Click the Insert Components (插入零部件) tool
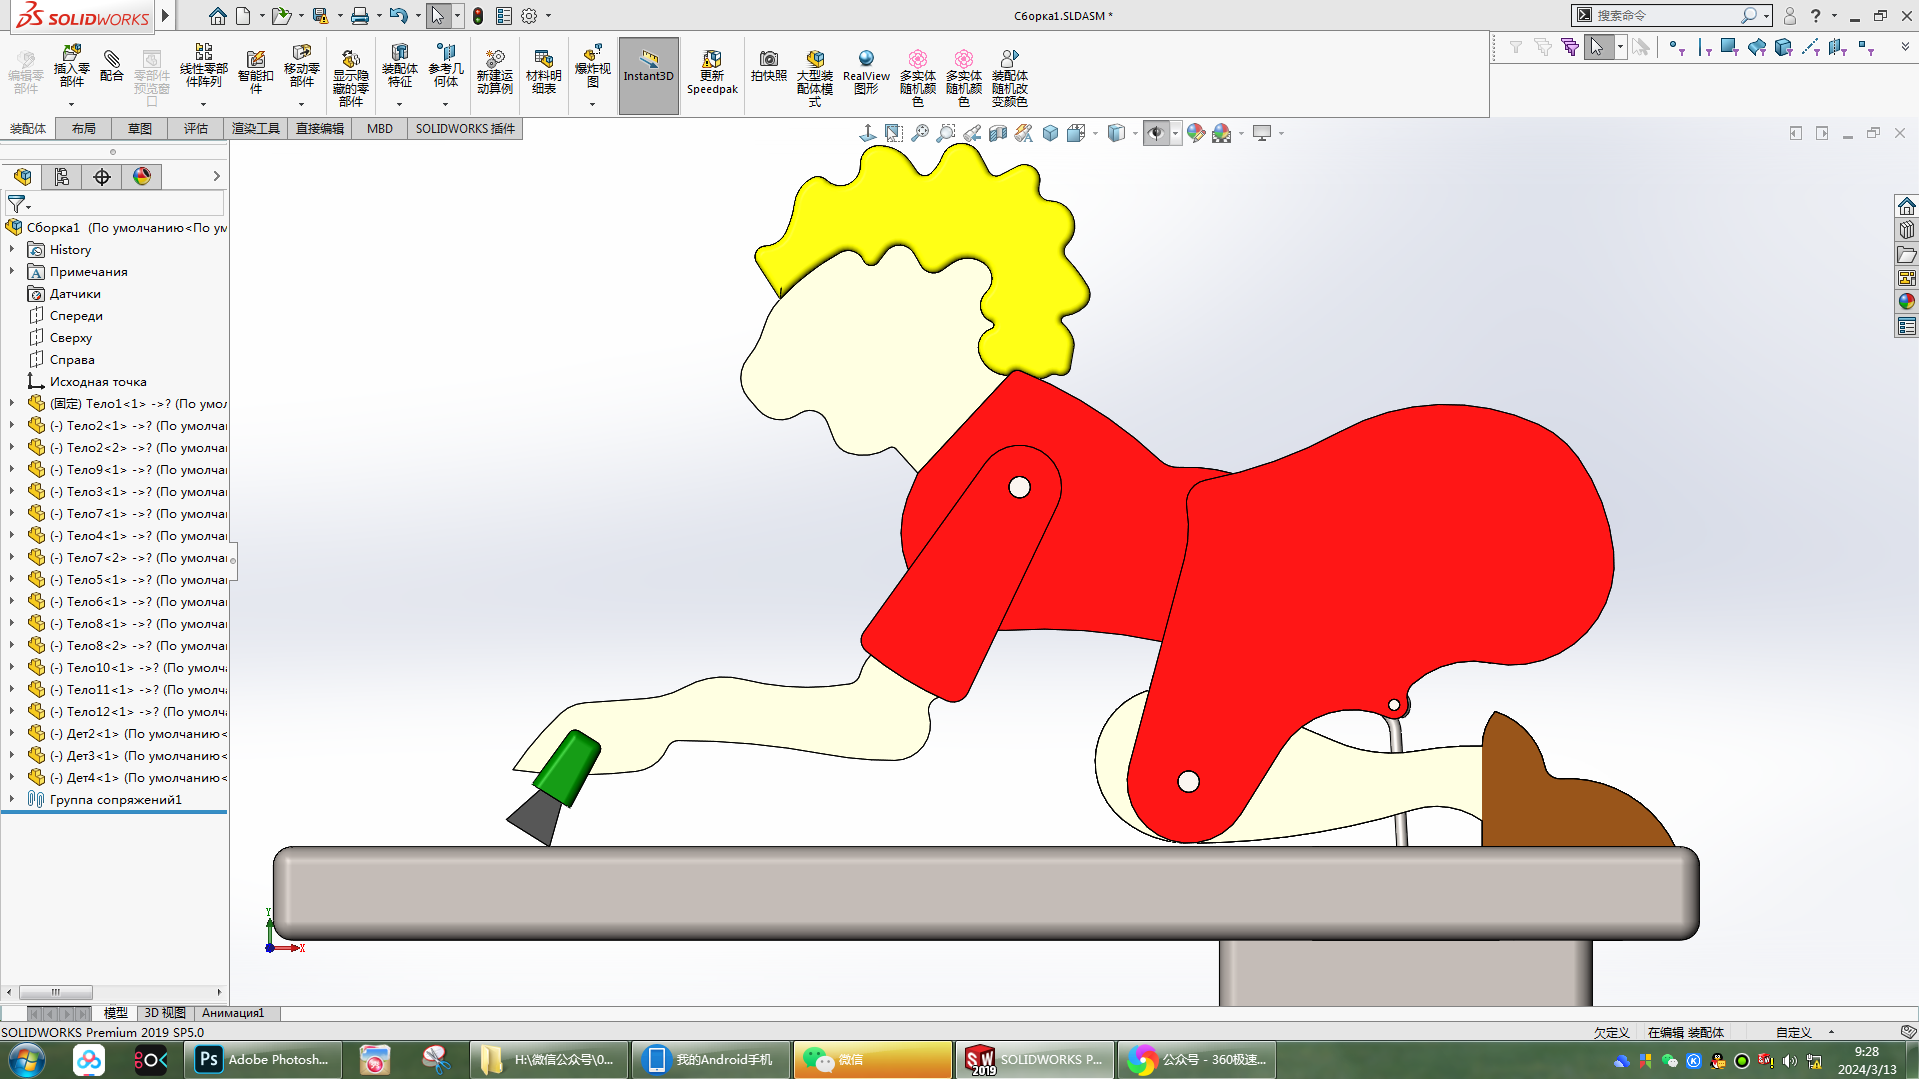Viewport: 1919px width, 1079px height. click(71, 67)
